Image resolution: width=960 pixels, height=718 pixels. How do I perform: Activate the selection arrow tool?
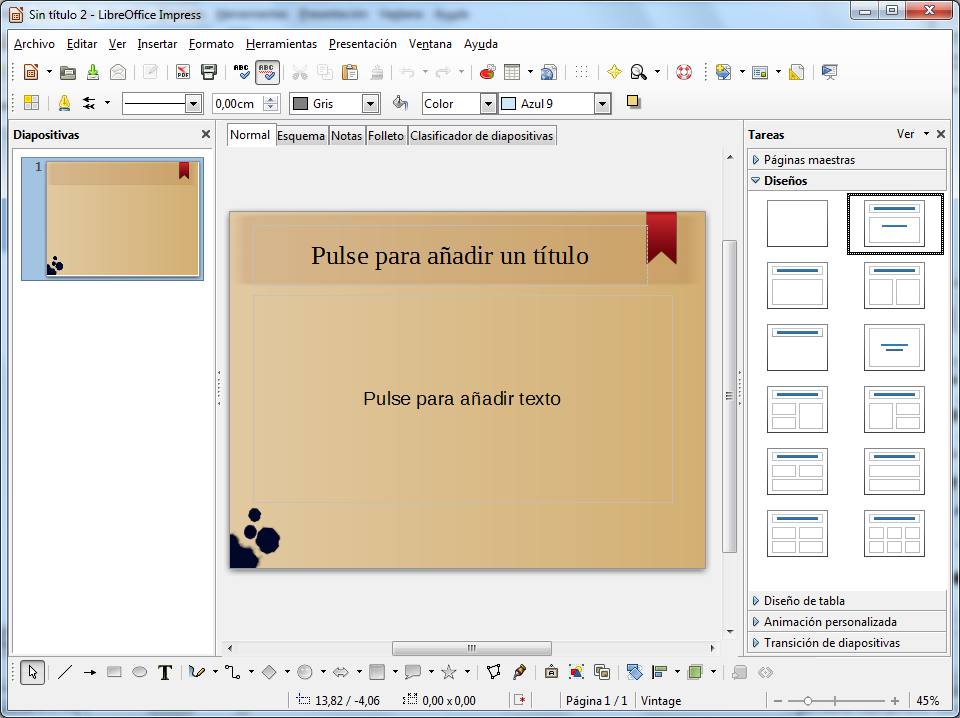pyautogui.click(x=31, y=672)
